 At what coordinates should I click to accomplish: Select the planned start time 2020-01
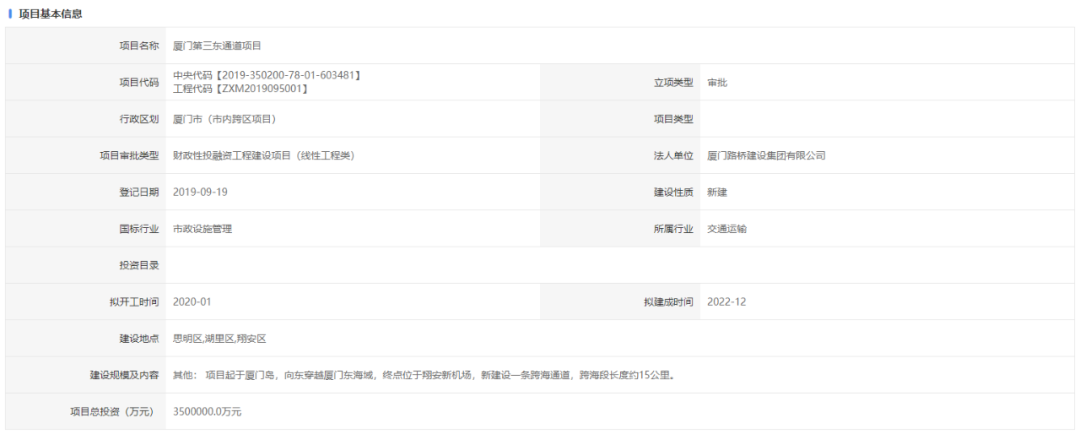(x=192, y=301)
